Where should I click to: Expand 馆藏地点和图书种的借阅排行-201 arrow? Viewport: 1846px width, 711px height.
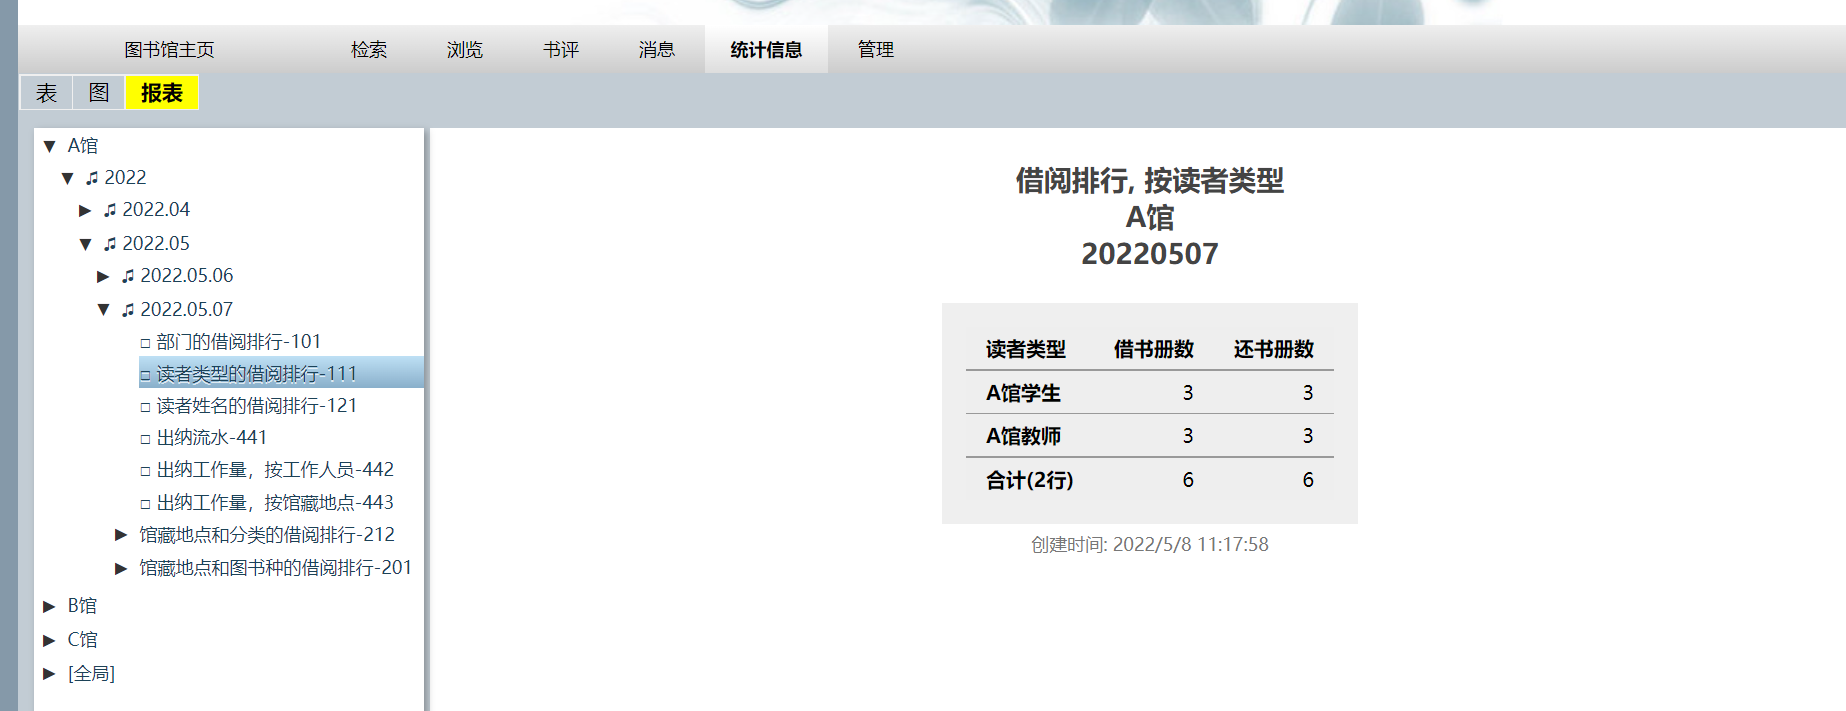coord(121,568)
